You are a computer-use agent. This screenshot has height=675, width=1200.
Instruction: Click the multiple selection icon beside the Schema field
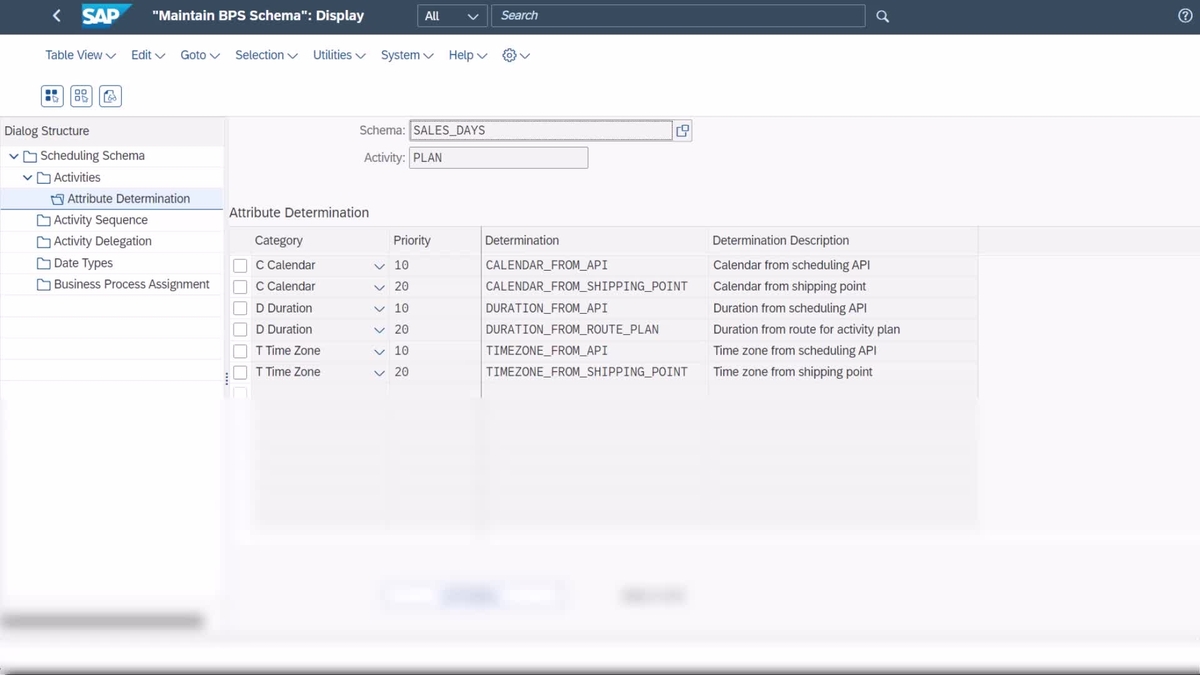click(683, 130)
